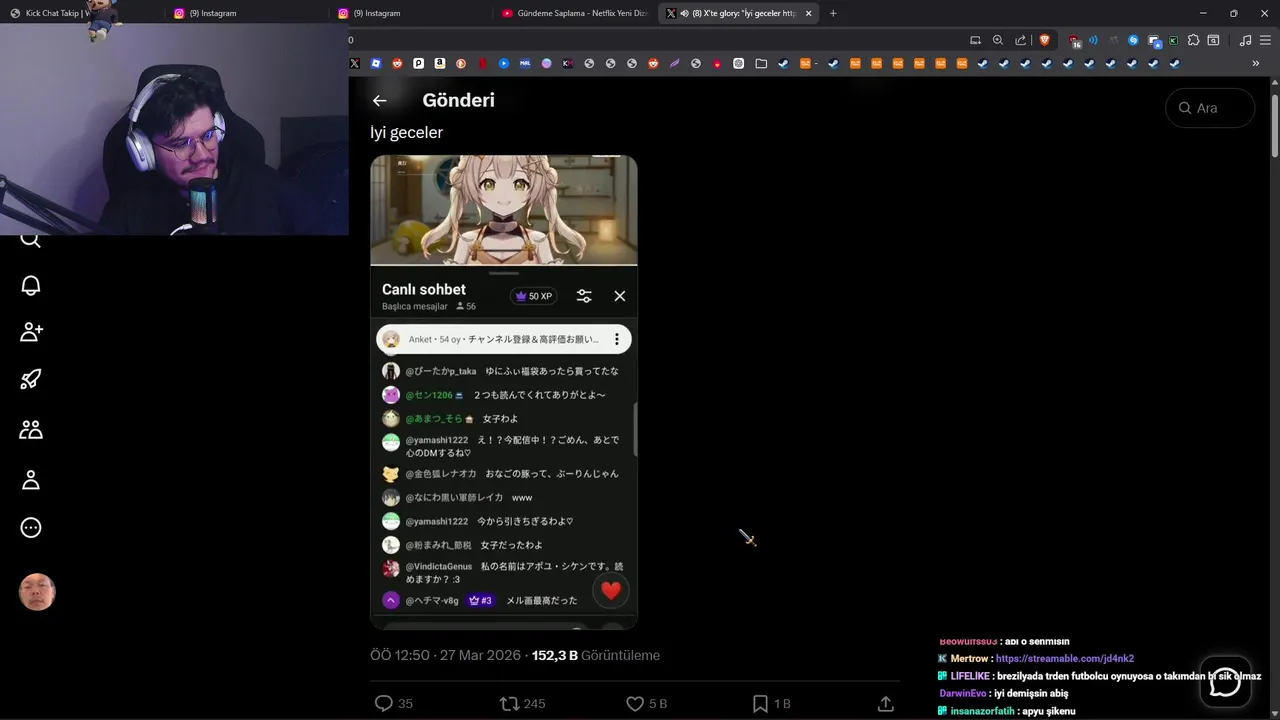This screenshot has width=1280, height=720.
Task: Open the streamable.com link in chat
Action: click(x=1065, y=659)
